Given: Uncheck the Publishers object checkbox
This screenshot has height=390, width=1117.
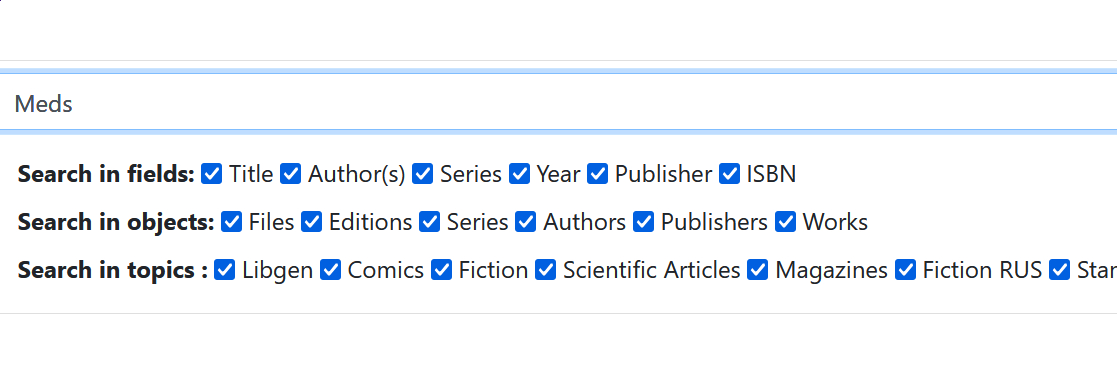Looking at the screenshot, I should 644,222.
